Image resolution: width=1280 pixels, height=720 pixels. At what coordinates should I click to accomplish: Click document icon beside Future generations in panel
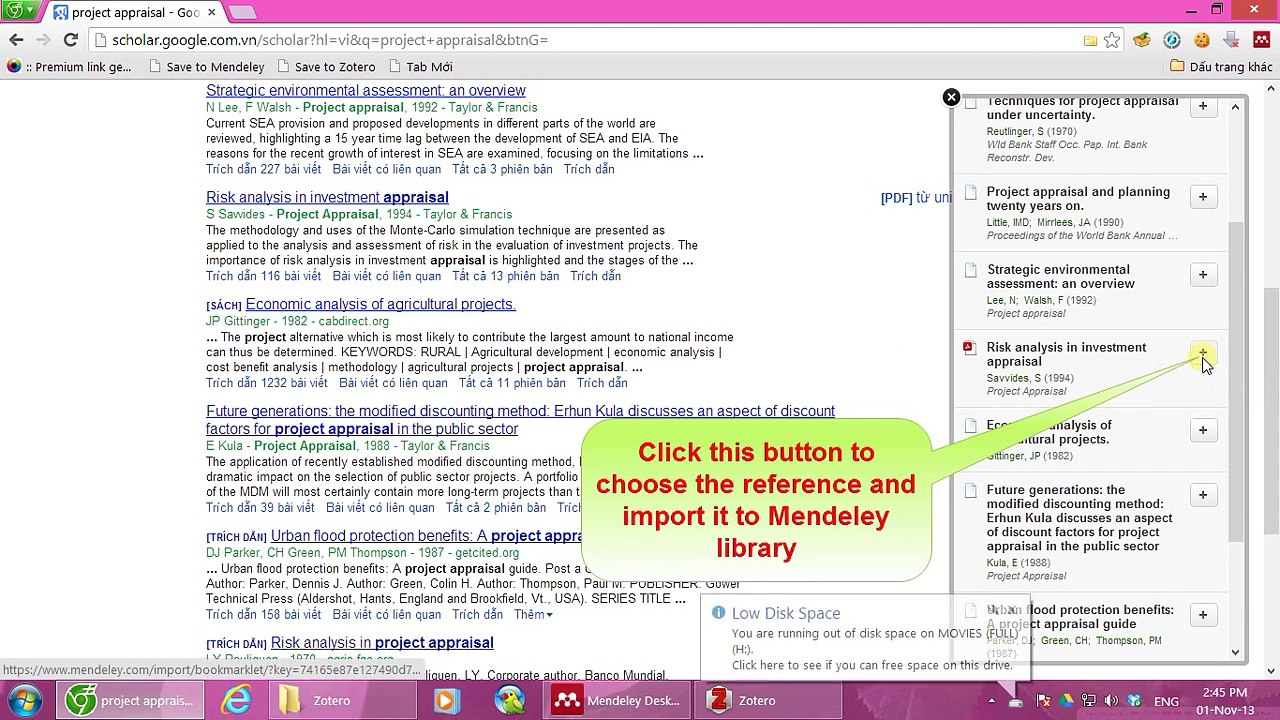click(970, 490)
